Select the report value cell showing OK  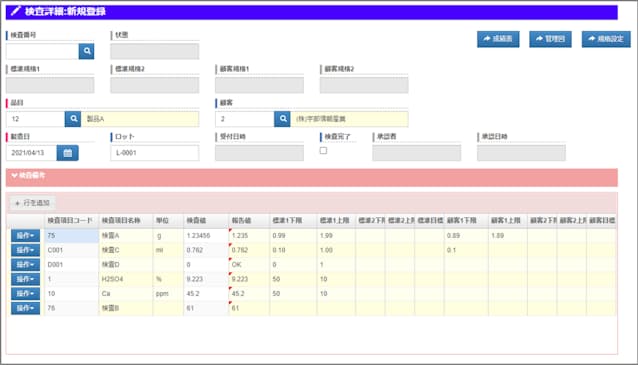tap(249, 264)
